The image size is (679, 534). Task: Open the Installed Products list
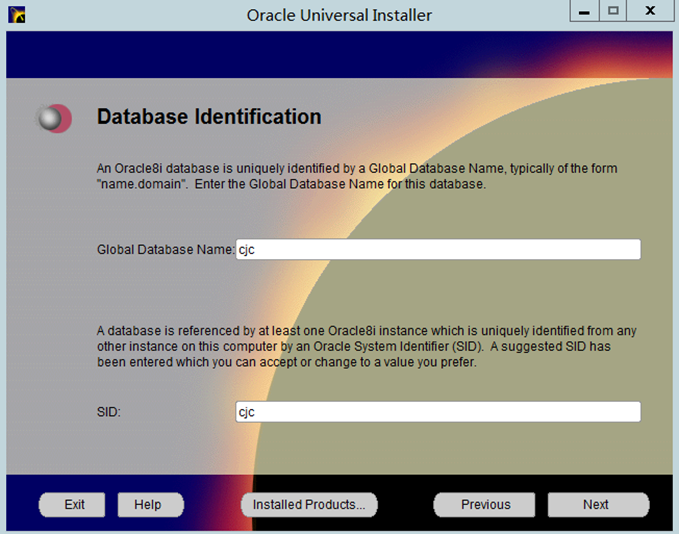click(308, 505)
